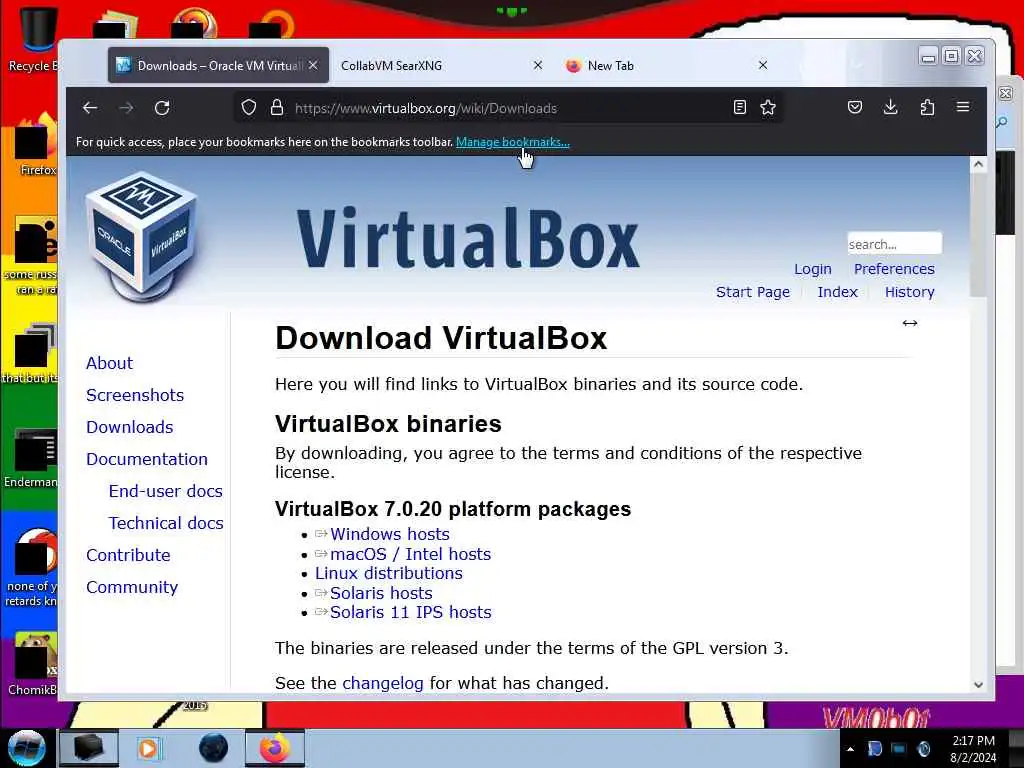Image resolution: width=1024 pixels, height=768 pixels.
Task: Open the Index link
Action: pyautogui.click(x=837, y=292)
